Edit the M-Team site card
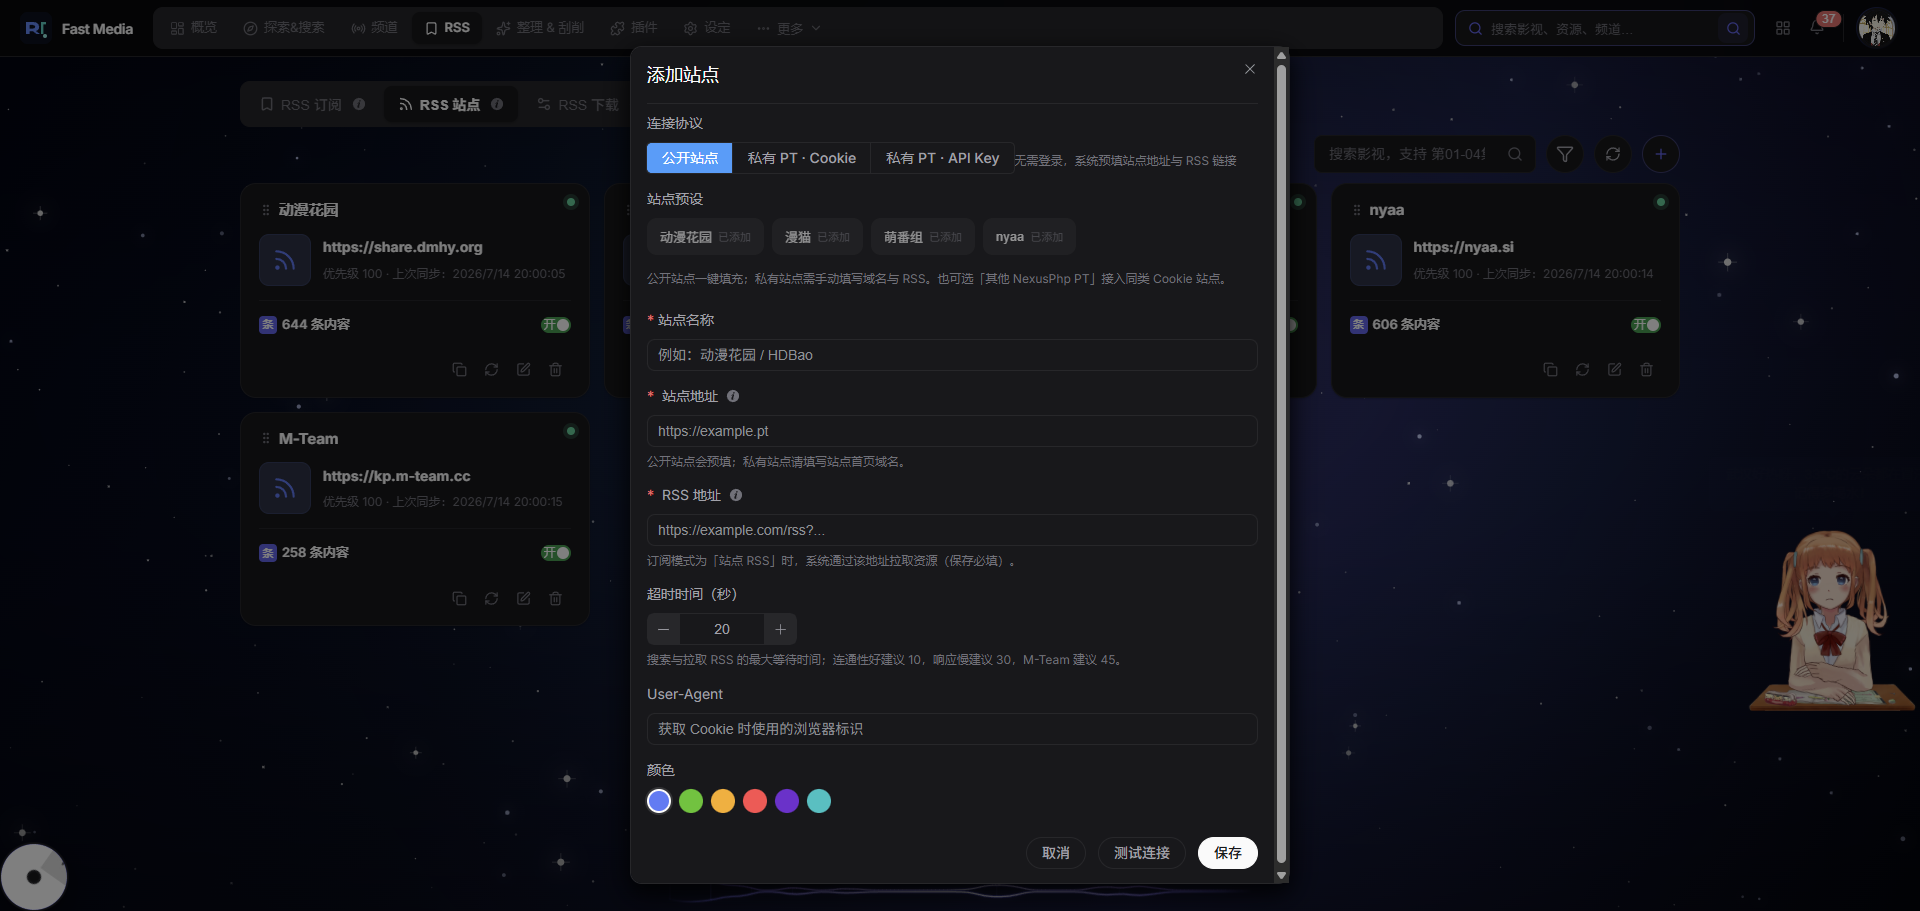The width and height of the screenshot is (1920, 911). pyautogui.click(x=523, y=598)
